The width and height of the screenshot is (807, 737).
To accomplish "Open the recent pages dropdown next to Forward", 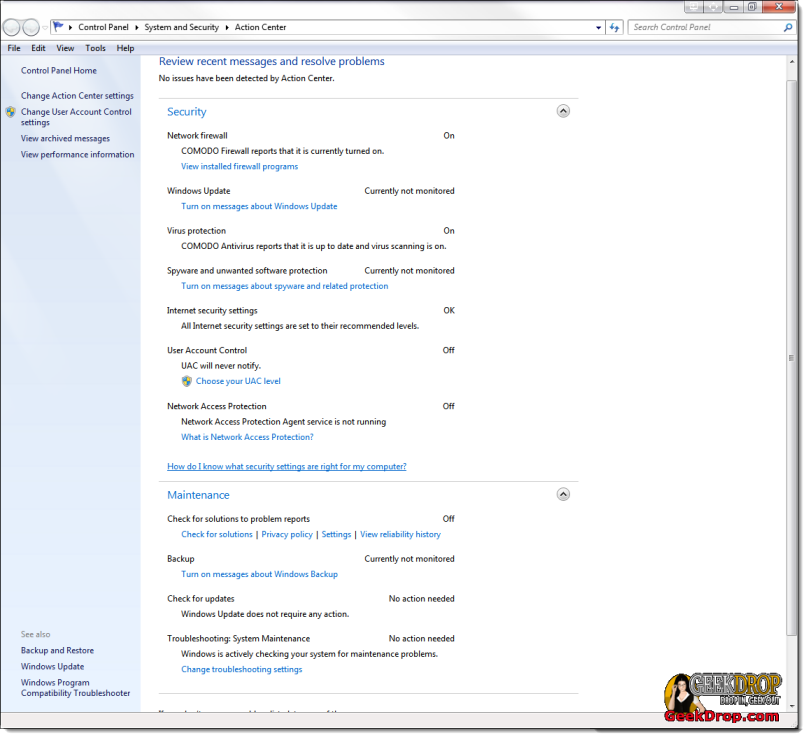I will coord(45,27).
